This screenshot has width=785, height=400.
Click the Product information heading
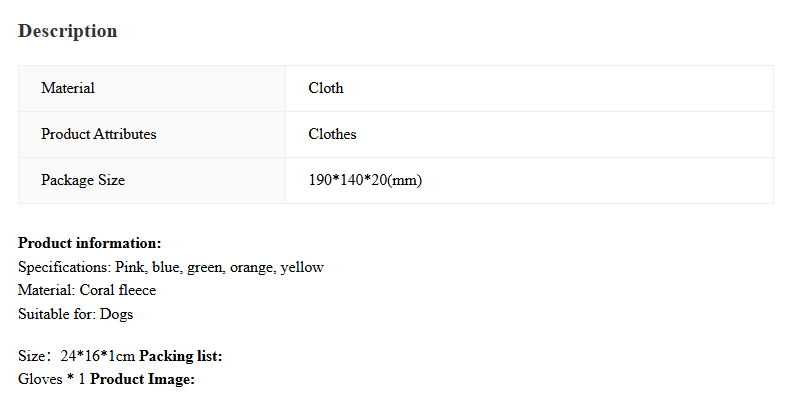pos(90,243)
